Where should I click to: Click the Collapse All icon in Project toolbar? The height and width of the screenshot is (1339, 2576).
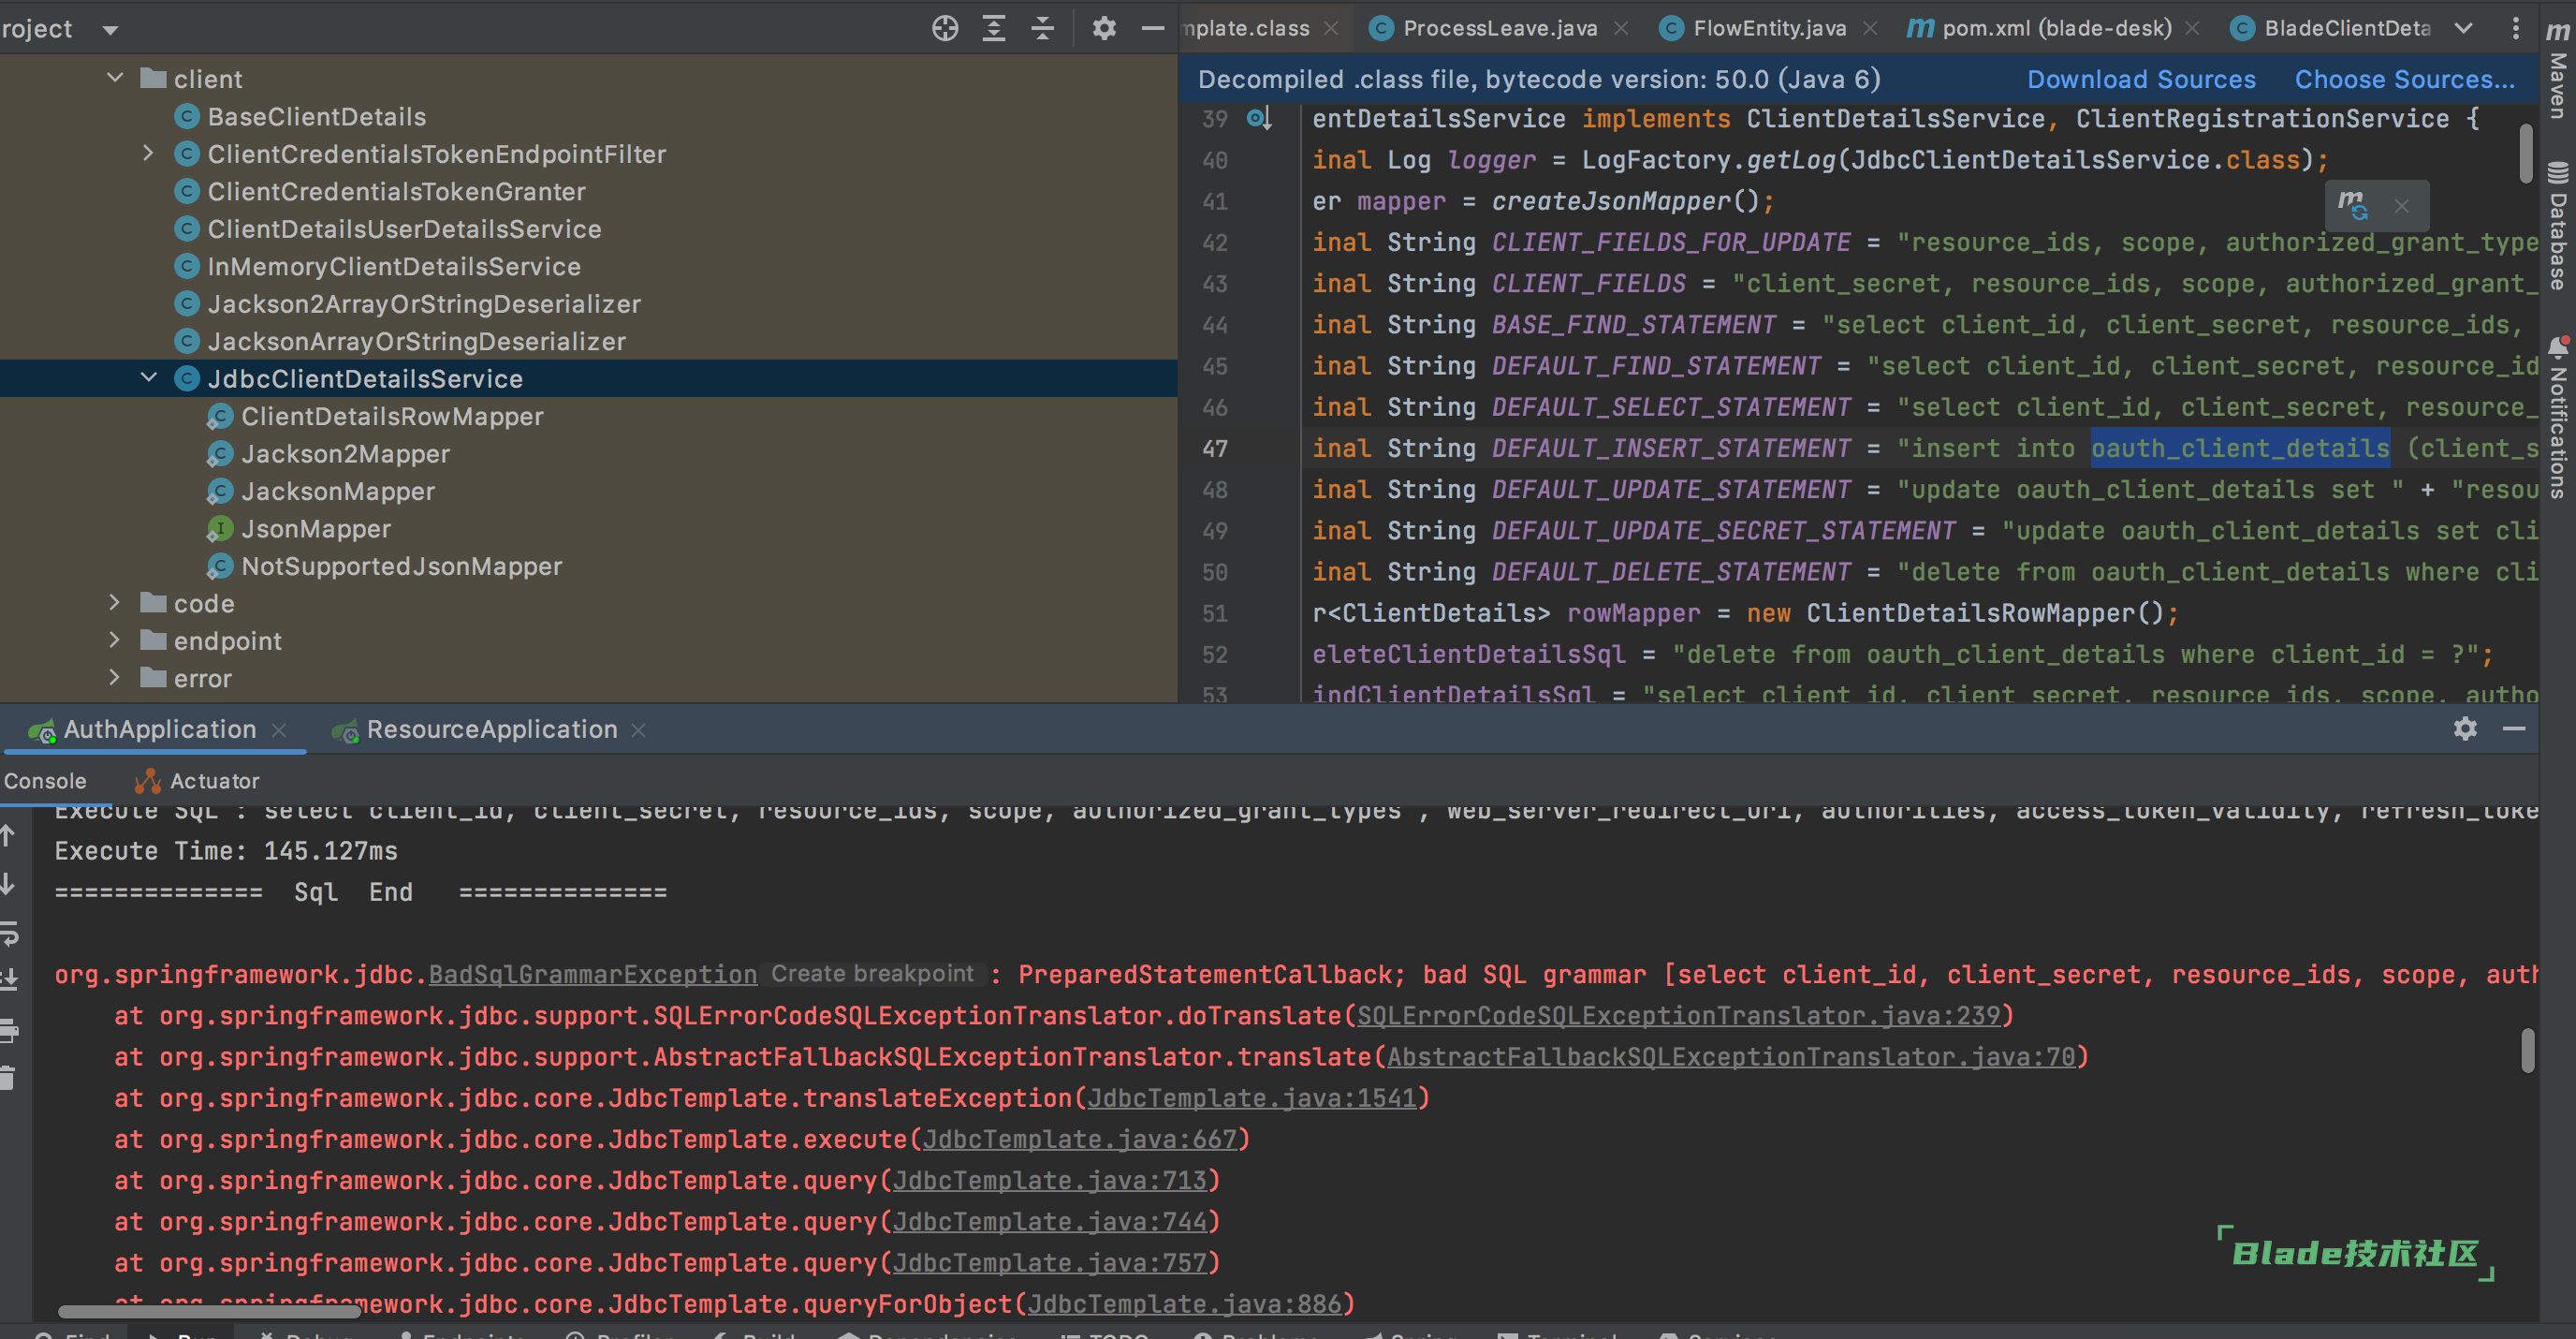tap(1042, 28)
